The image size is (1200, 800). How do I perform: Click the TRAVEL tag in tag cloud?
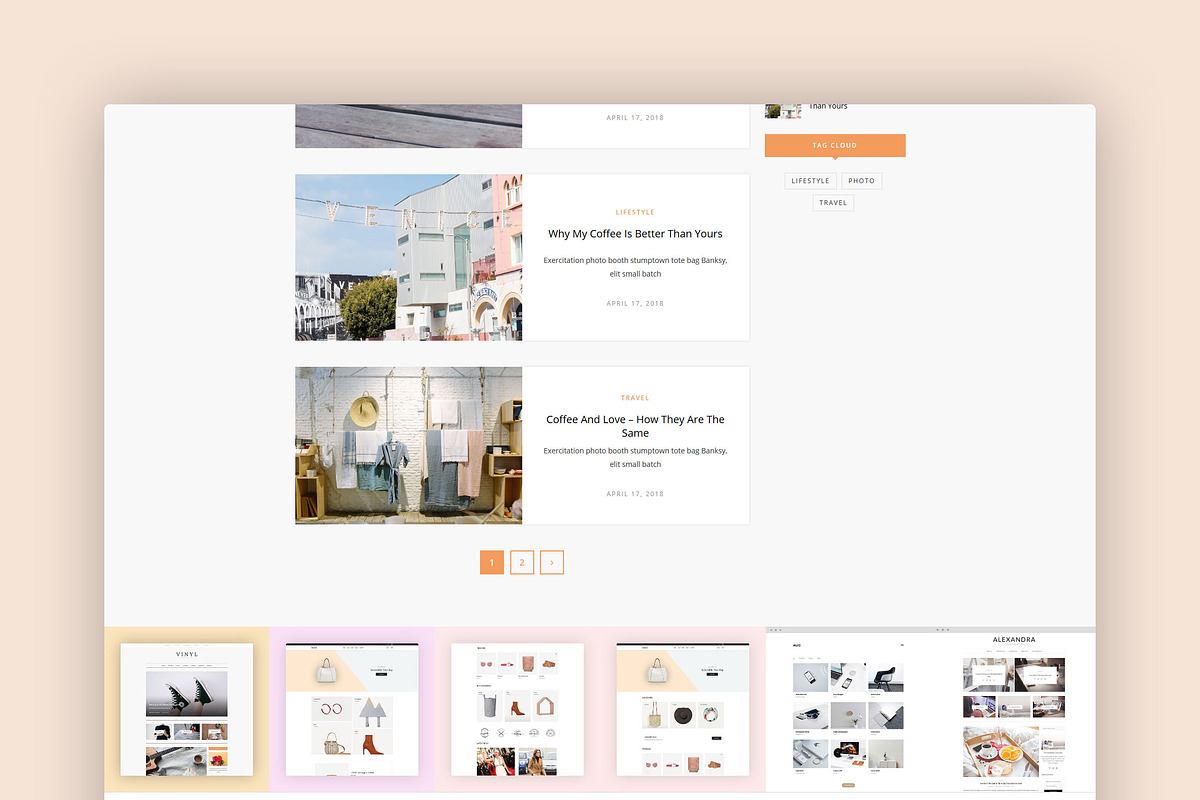tap(833, 203)
